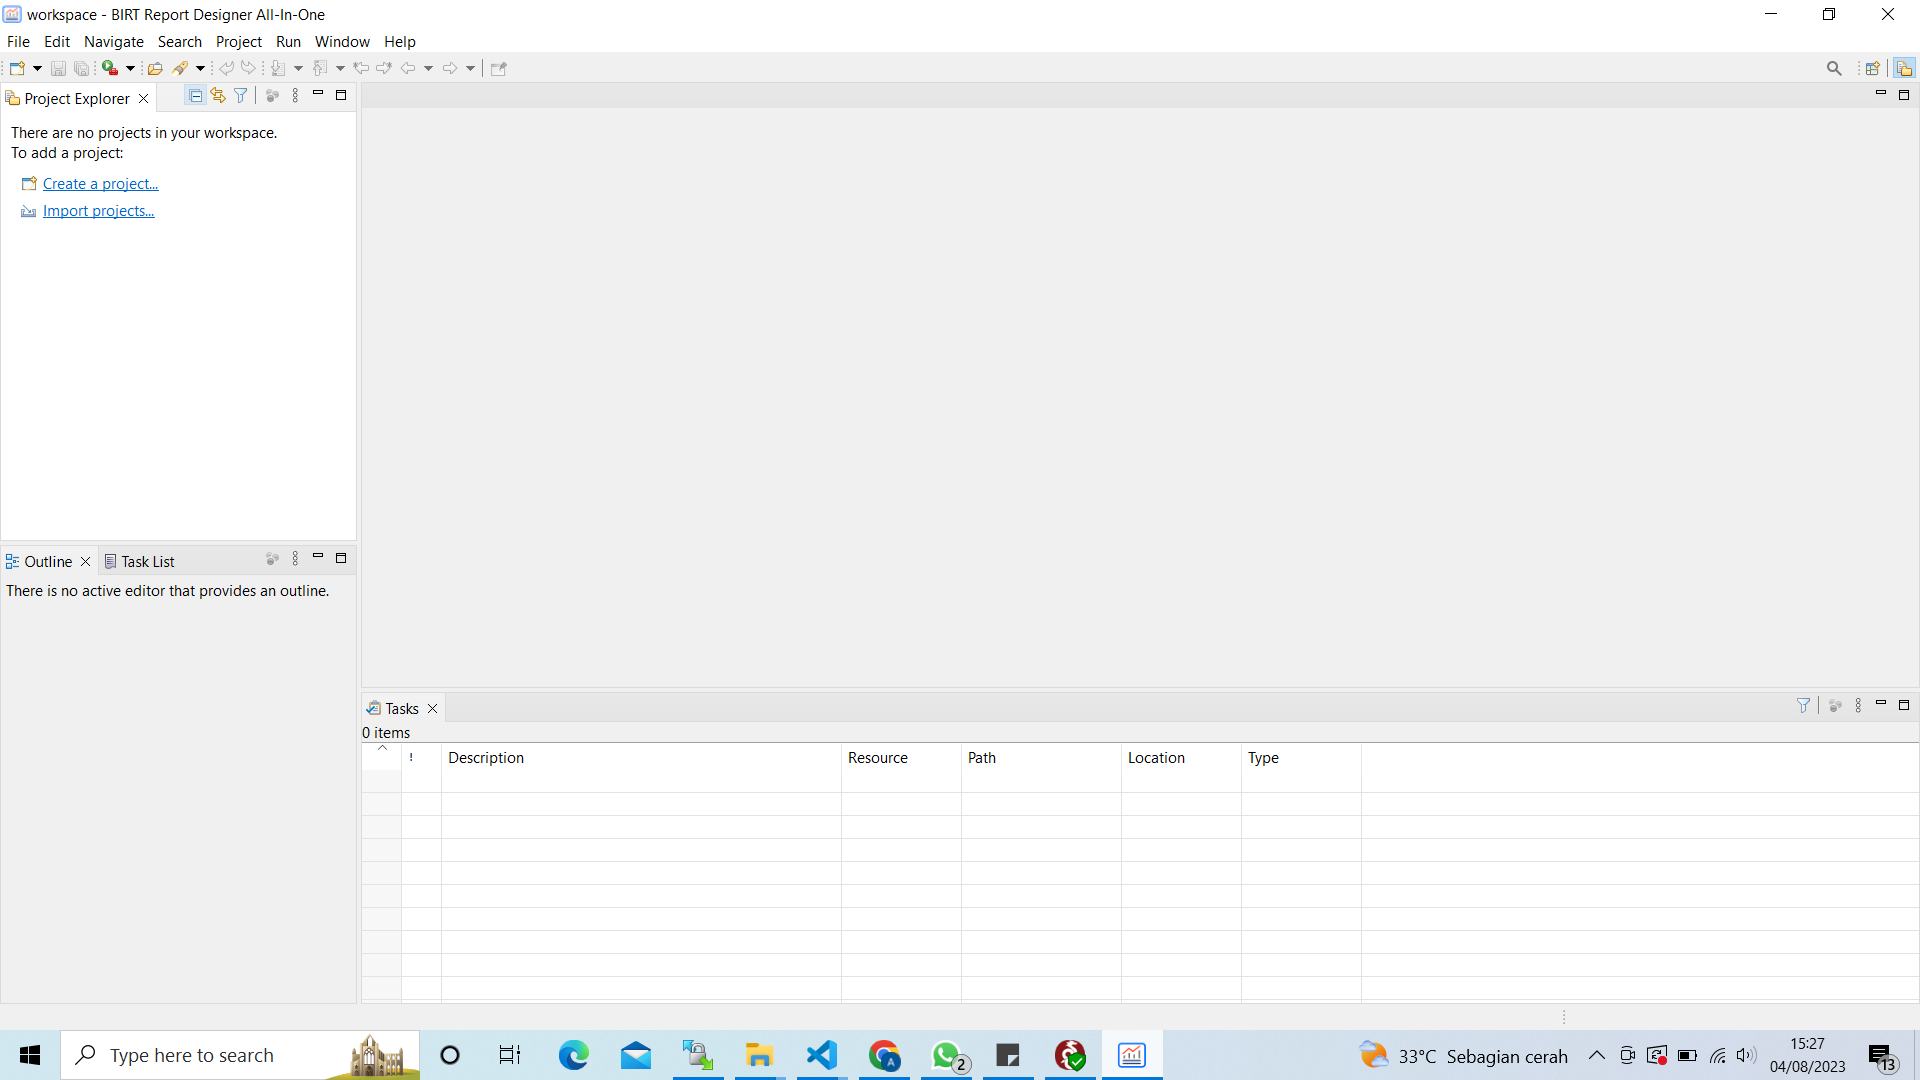
Task: Toggle Link with Editor in Project Explorer
Action: click(x=218, y=96)
